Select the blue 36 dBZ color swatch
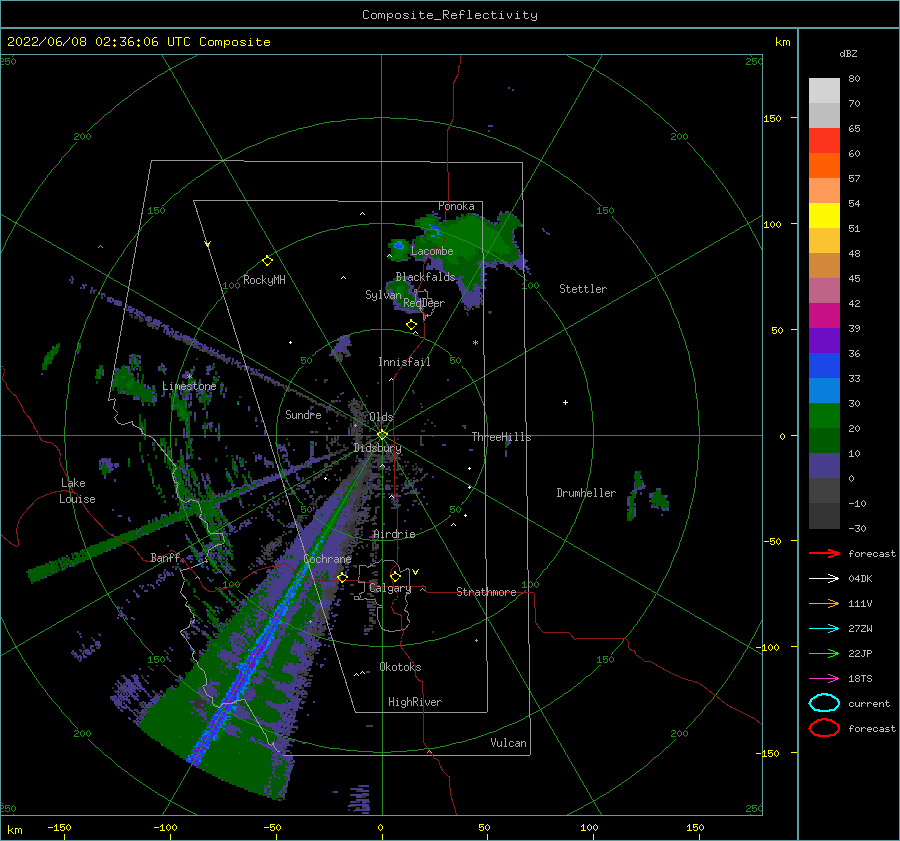The height and width of the screenshot is (841, 900). [824, 366]
